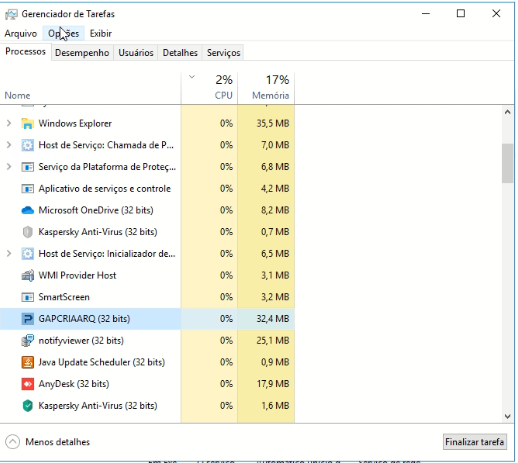Maximize the Gerenciador de Tarefas window
Screen dimensions: 518x463
pyautogui.click(x=461, y=14)
